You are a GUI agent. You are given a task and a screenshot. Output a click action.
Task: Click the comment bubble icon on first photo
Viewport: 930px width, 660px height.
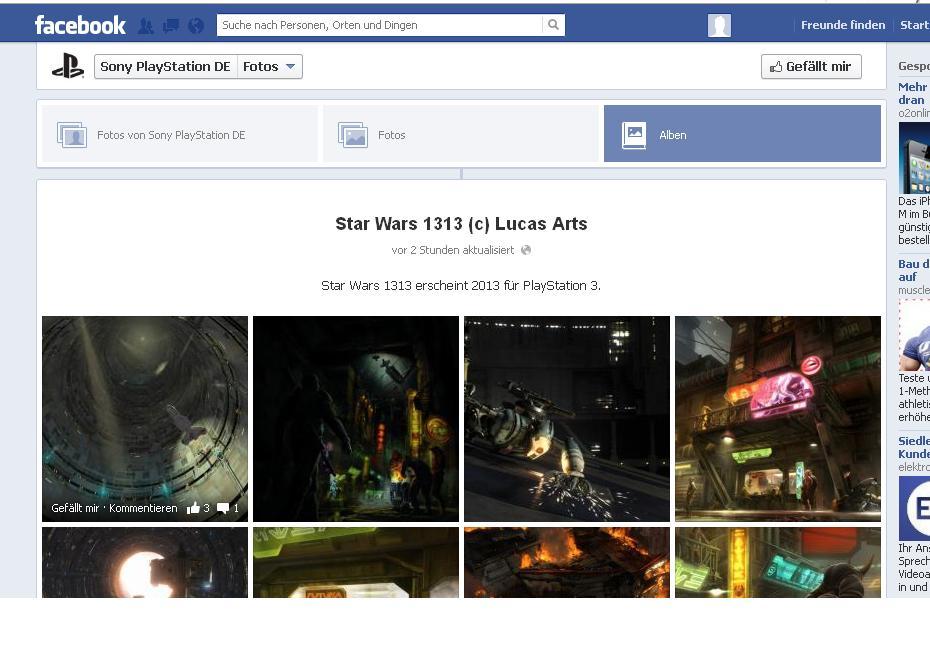223,508
